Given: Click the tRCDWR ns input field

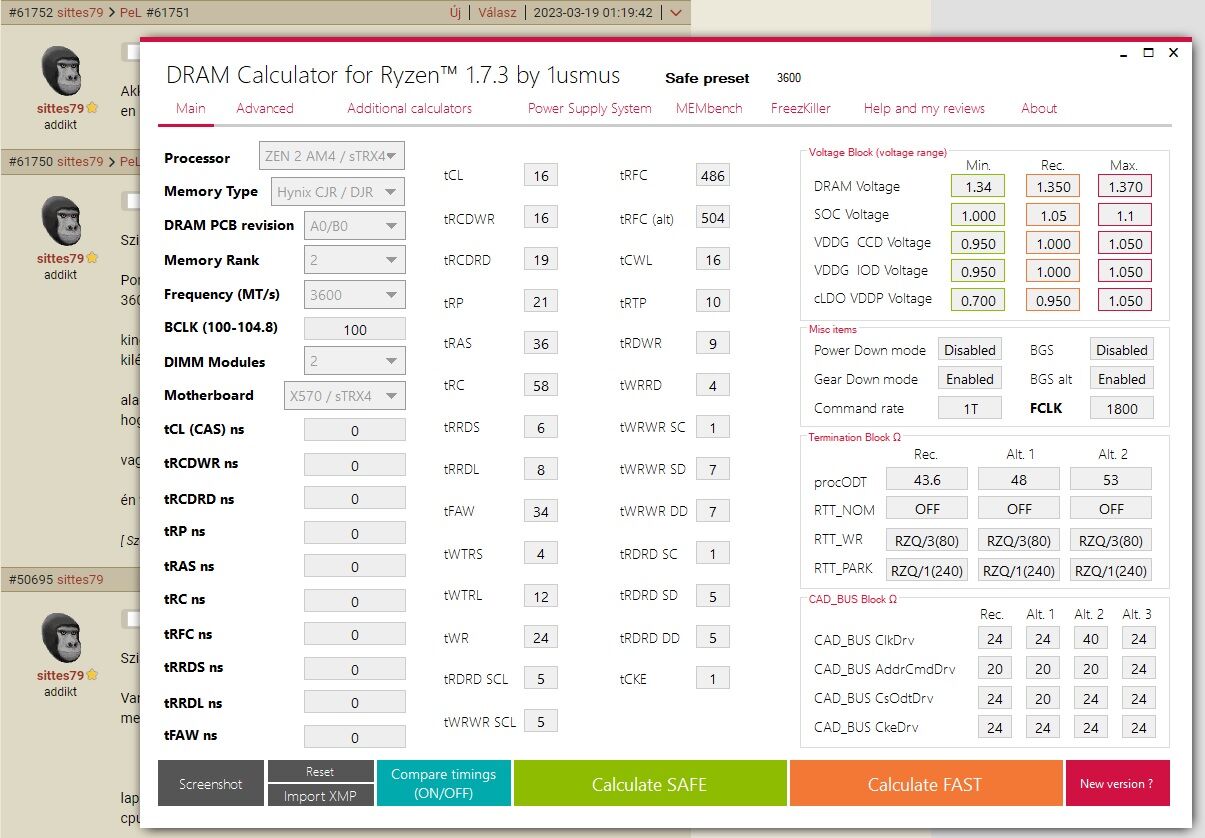Looking at the screenshot, I should click(354, 465).
